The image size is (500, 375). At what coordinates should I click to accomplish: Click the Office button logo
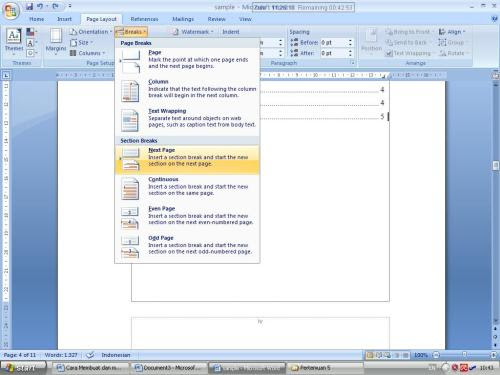coord(11,11)
